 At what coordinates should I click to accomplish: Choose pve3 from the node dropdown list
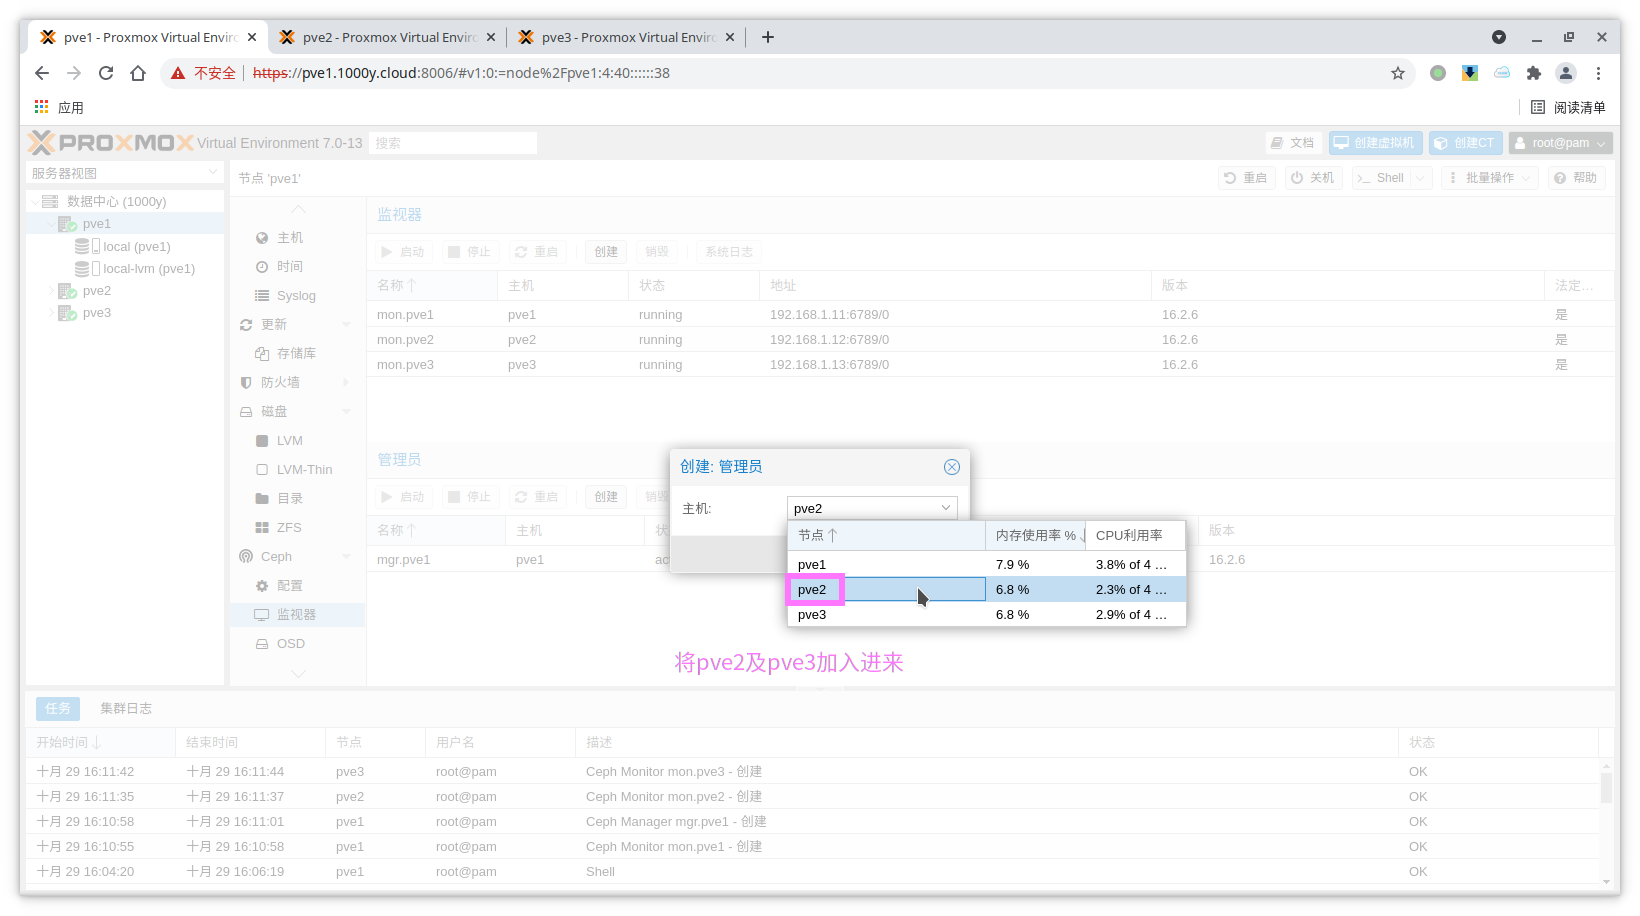pos(812,615)
